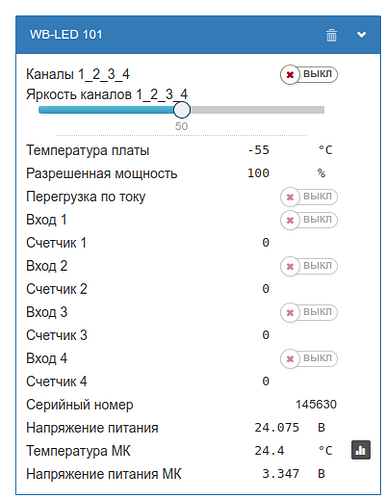Screen dimensions: 386x500
Task: Click the gray unfilled part of brightness slider
Action: (x=257, y=110)
